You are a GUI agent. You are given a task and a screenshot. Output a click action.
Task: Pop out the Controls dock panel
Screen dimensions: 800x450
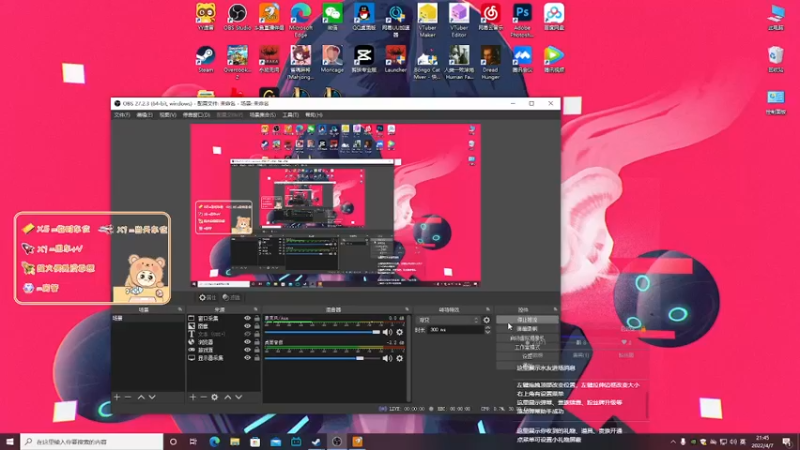555,310
